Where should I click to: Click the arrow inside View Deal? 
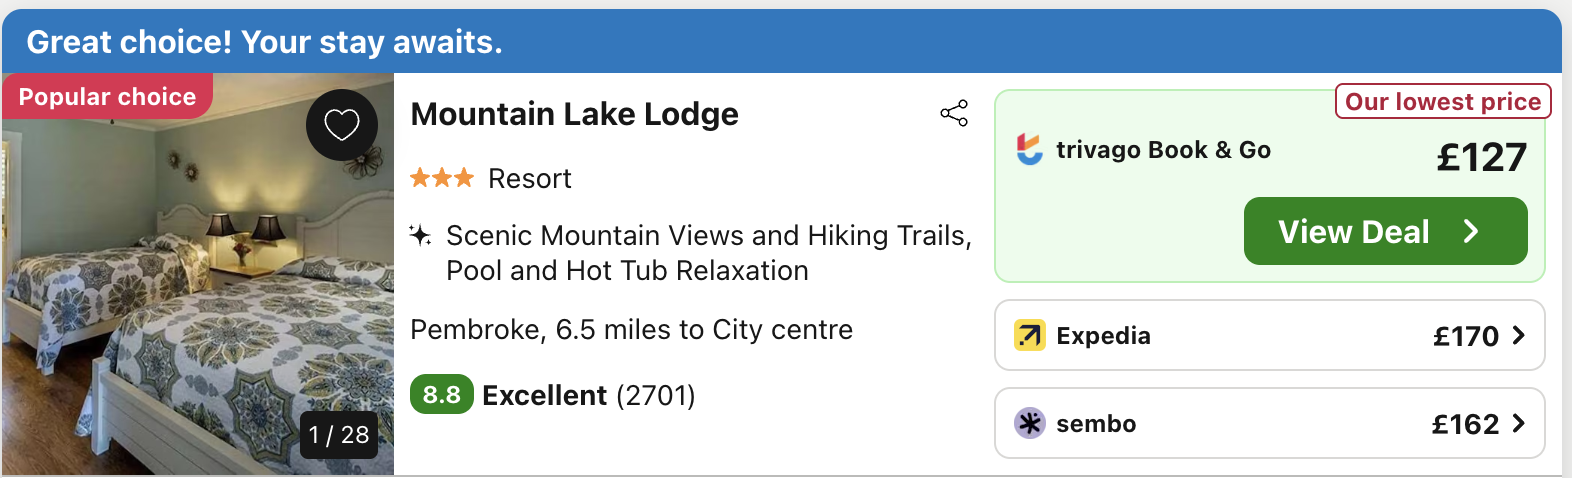[x=1471, y=232]
